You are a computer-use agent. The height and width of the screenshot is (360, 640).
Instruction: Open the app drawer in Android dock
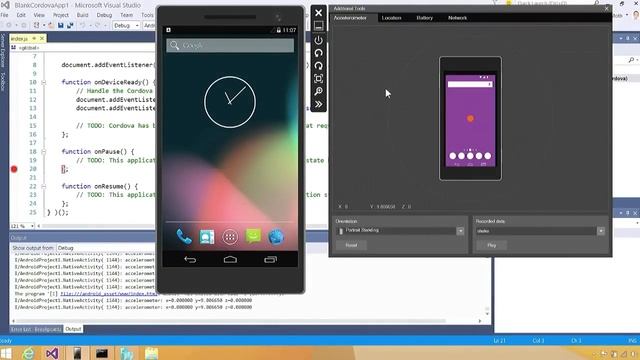230,237
